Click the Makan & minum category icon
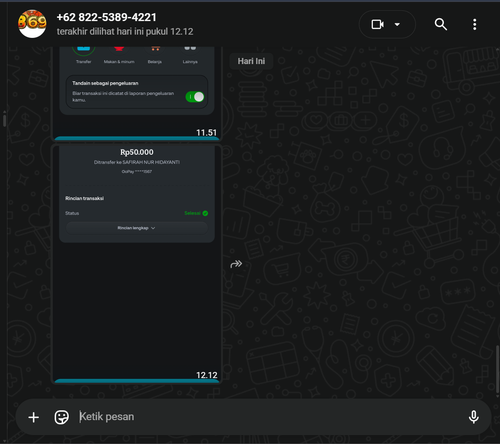The height and width of the screenshot is (444, 500). pos(119,50)
